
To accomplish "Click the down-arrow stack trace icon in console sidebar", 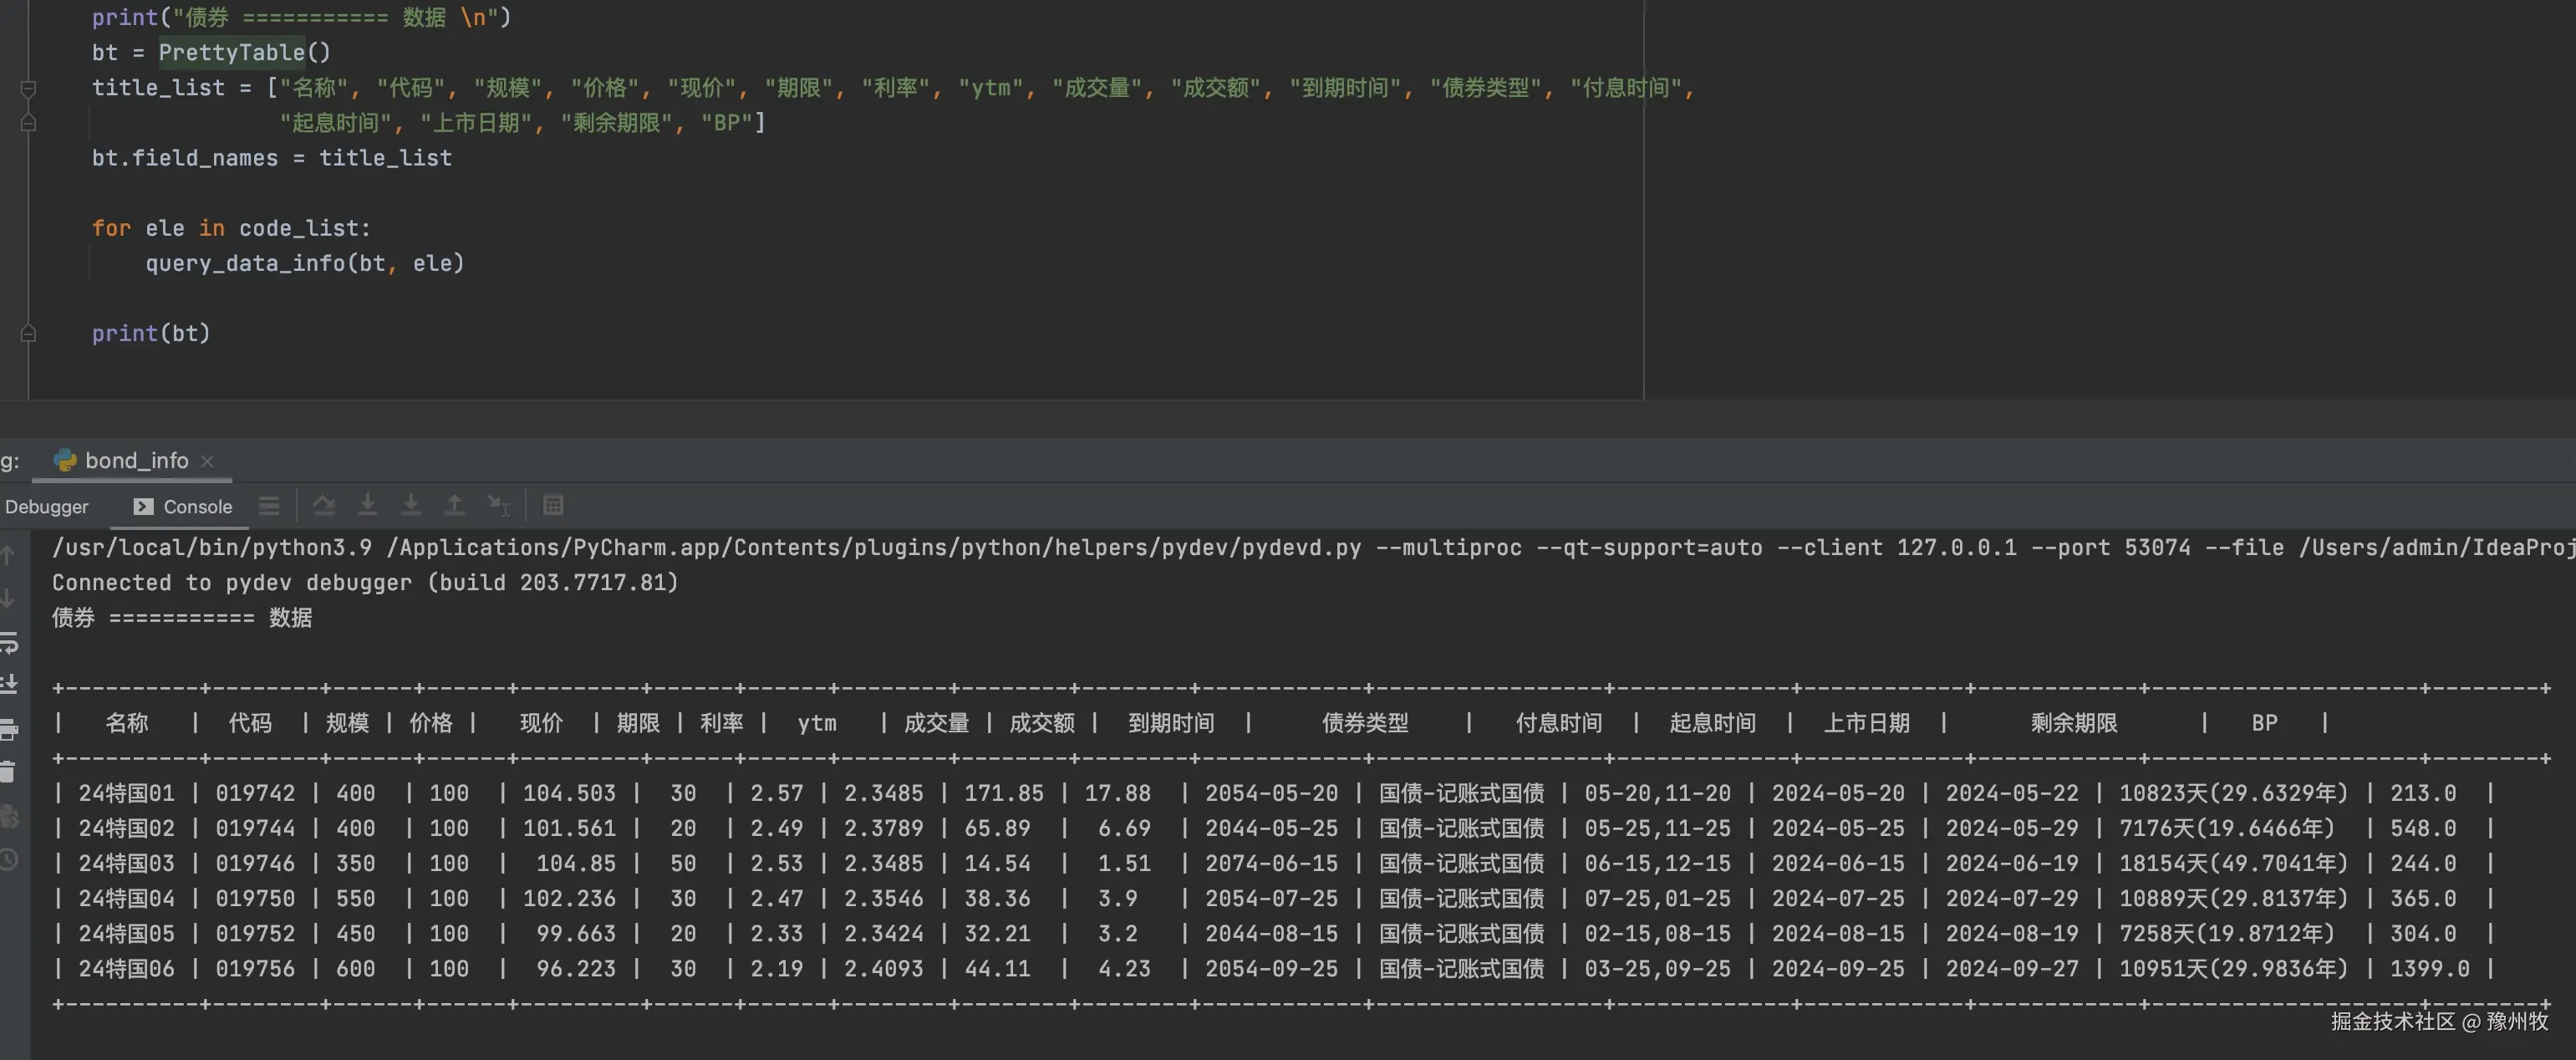I will [x=8, y=598].
